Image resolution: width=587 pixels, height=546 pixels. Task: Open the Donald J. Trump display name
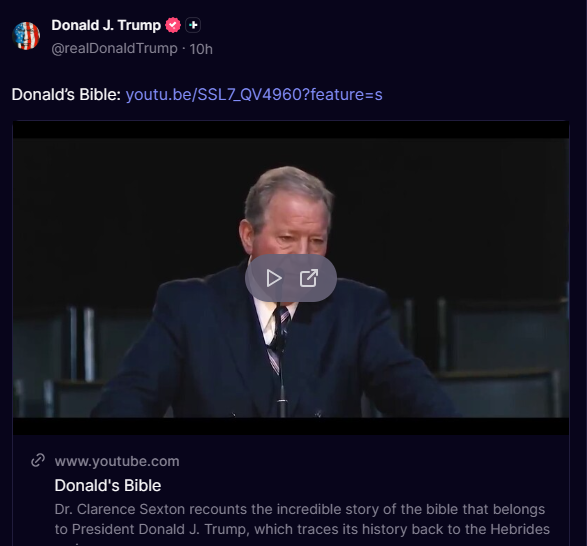(106, 25)
